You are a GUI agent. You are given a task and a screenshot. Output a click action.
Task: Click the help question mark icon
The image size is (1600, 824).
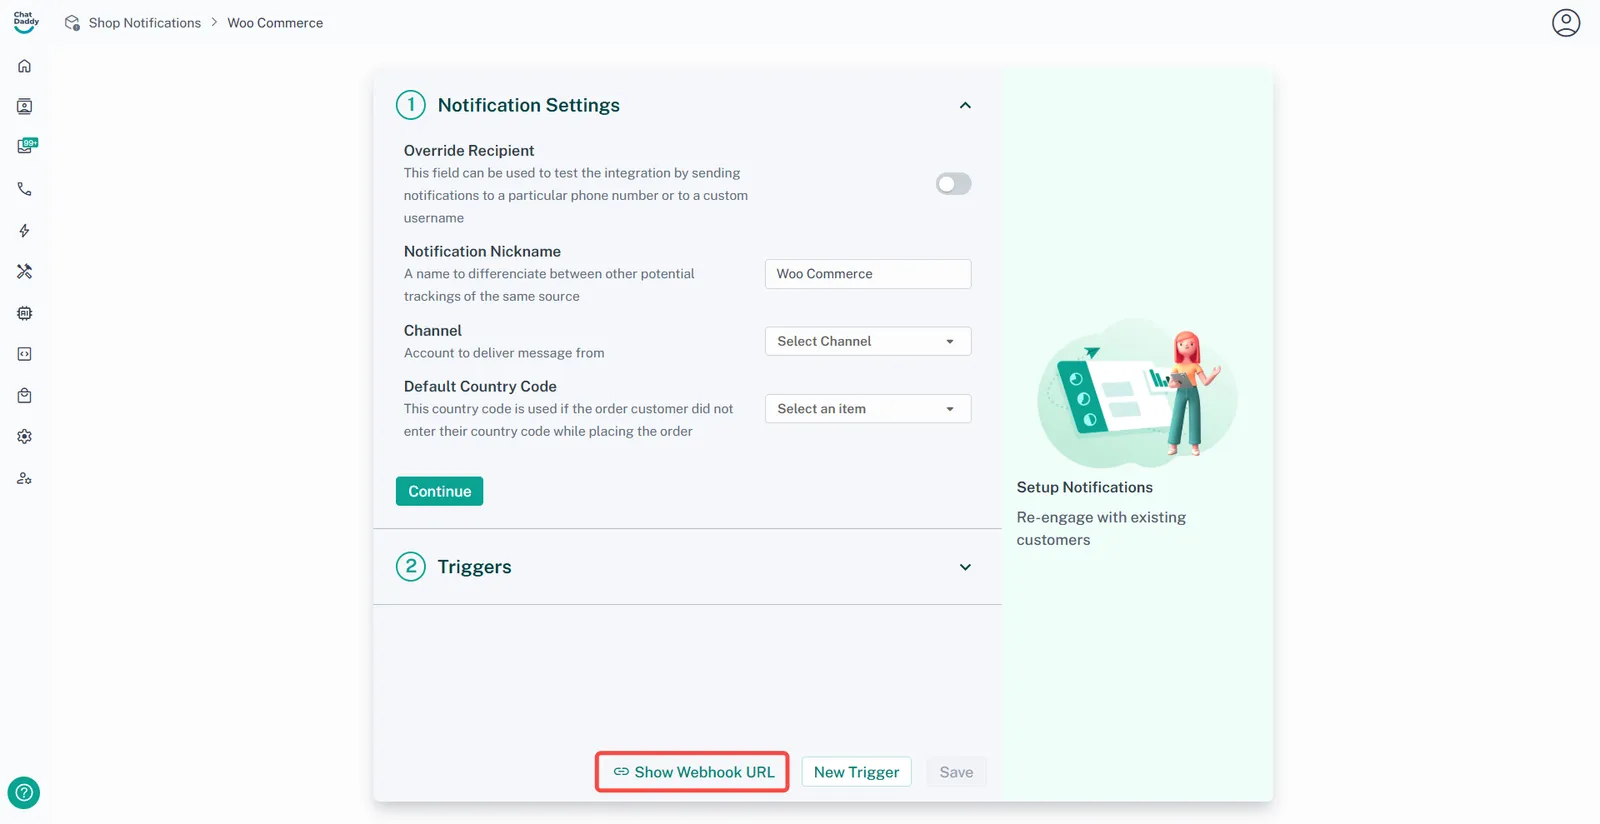(24, 793)
